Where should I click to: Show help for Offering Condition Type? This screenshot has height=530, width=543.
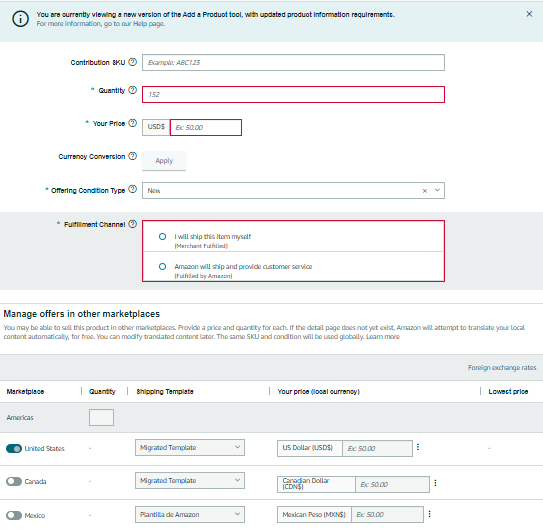coord(133,189)
